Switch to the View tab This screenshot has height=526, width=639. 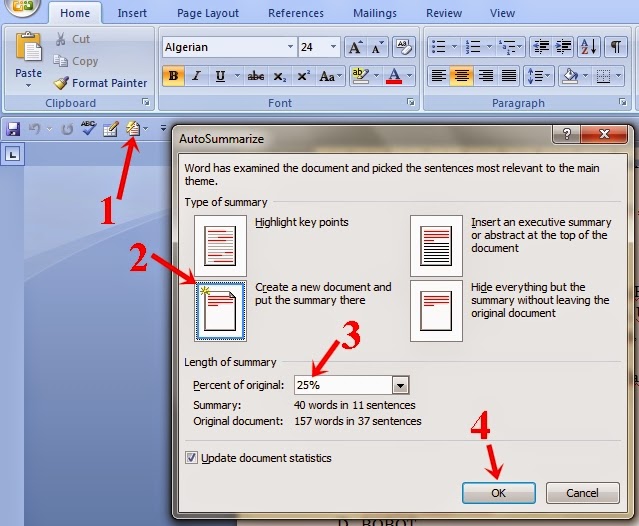click(x=502, y=13)
